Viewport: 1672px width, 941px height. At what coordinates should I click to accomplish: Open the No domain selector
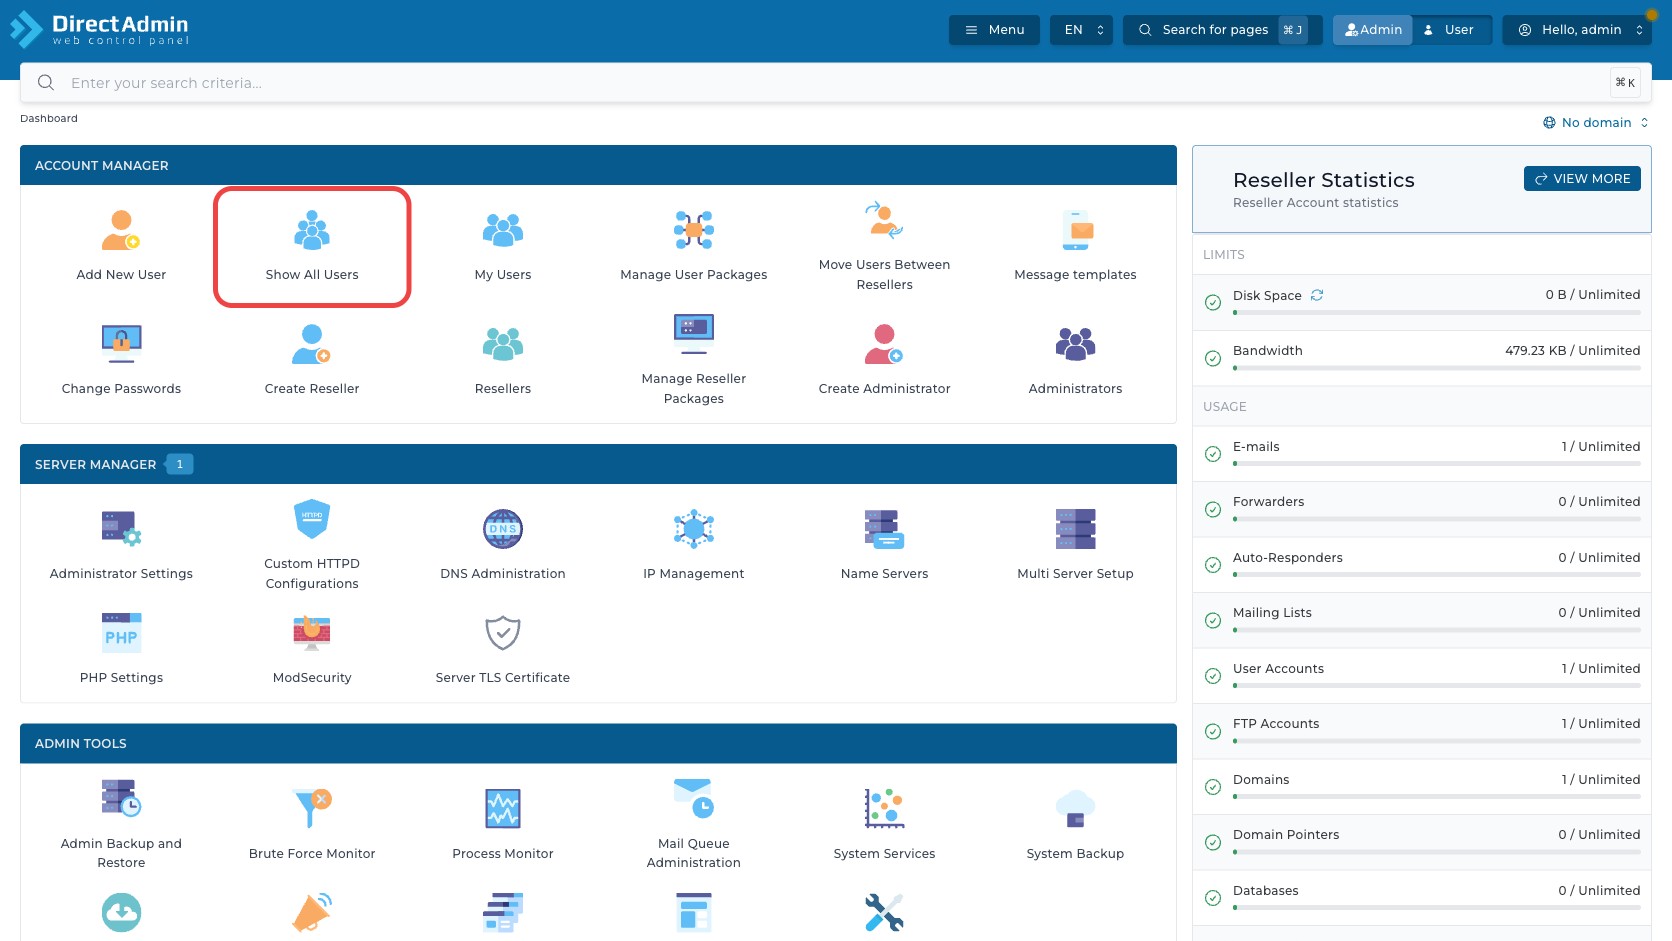[1595, 123]
